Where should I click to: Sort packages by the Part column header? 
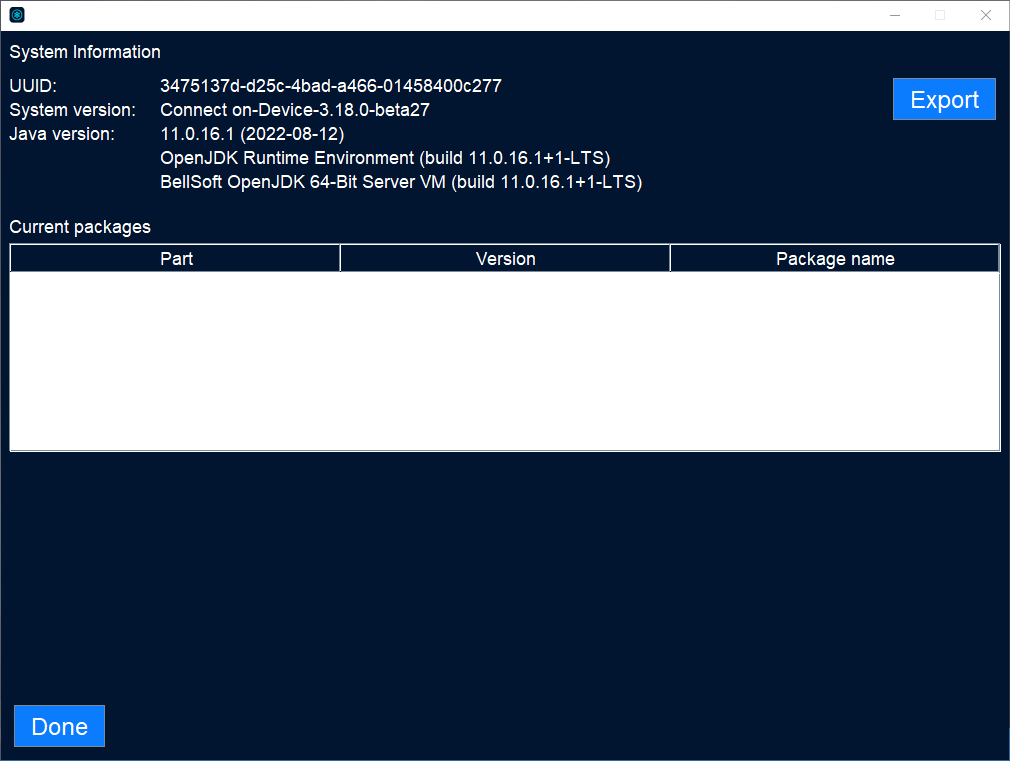point(176,258)
